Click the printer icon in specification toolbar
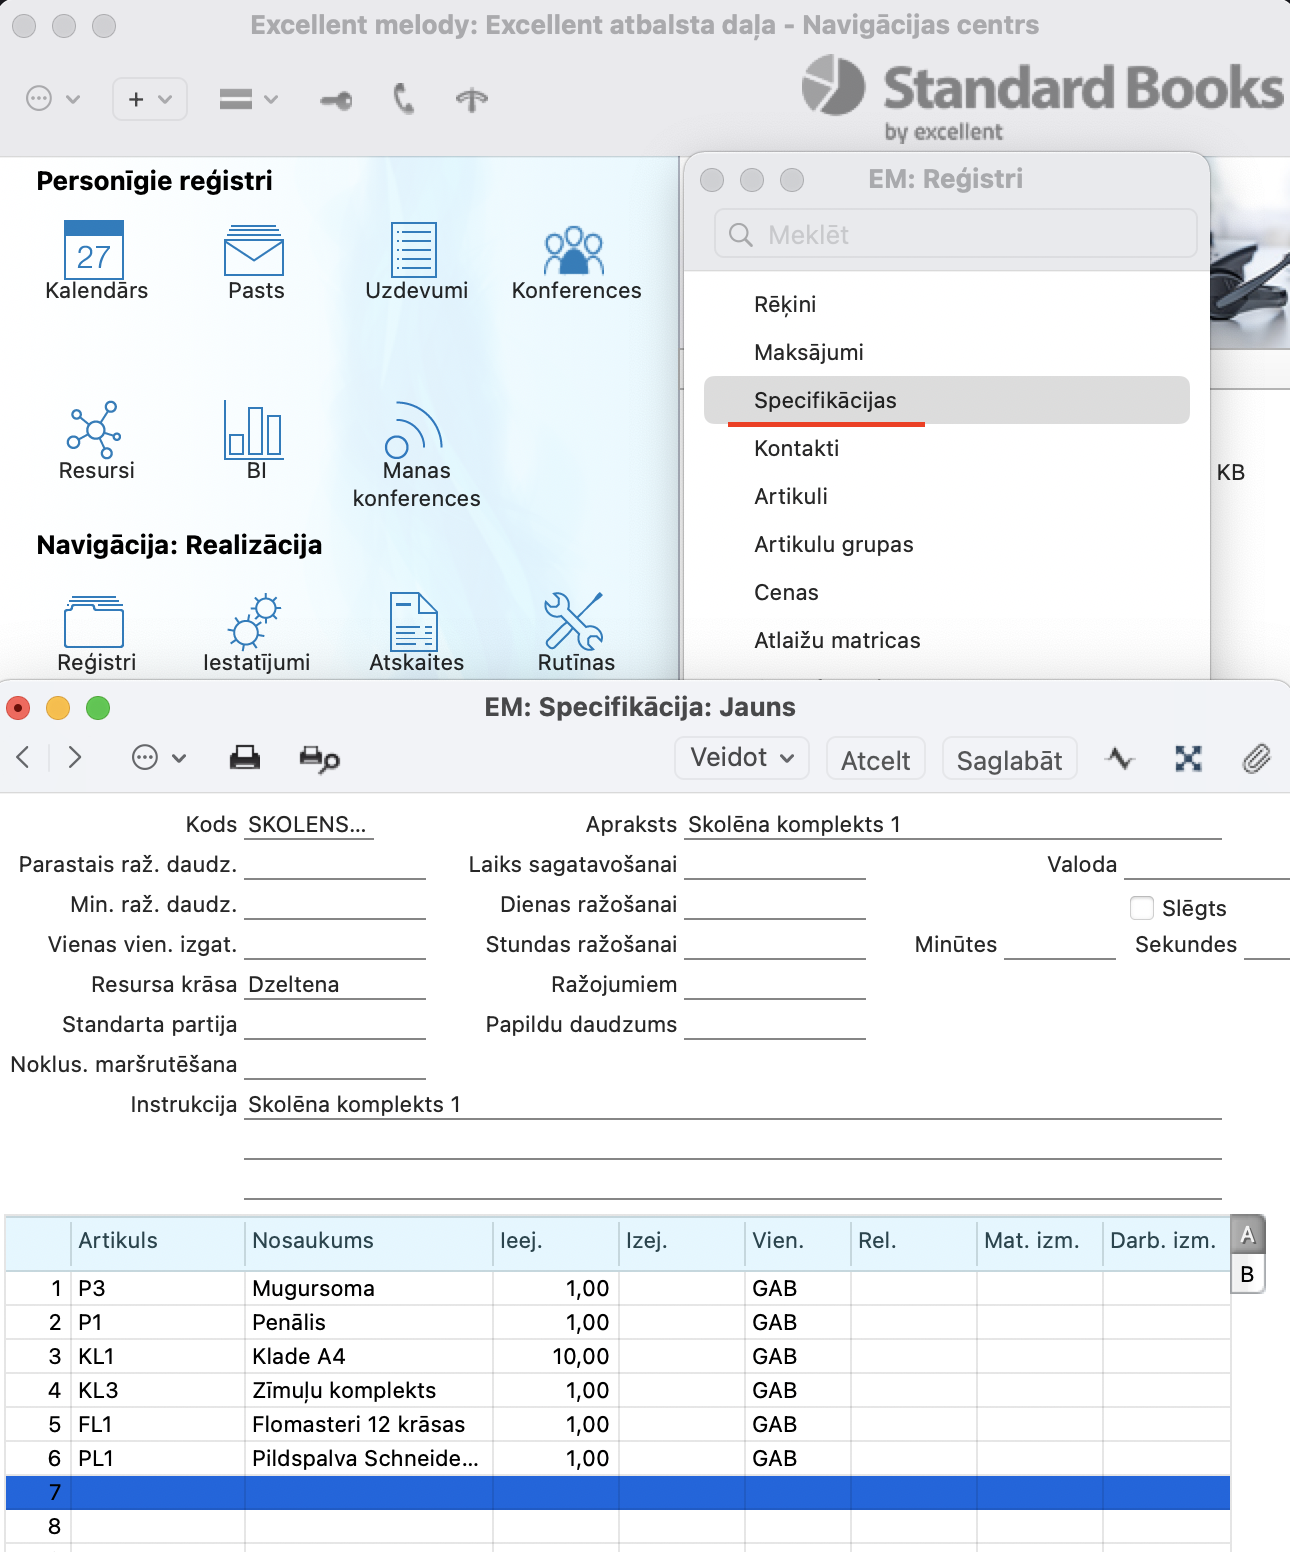 pos(244,759)
